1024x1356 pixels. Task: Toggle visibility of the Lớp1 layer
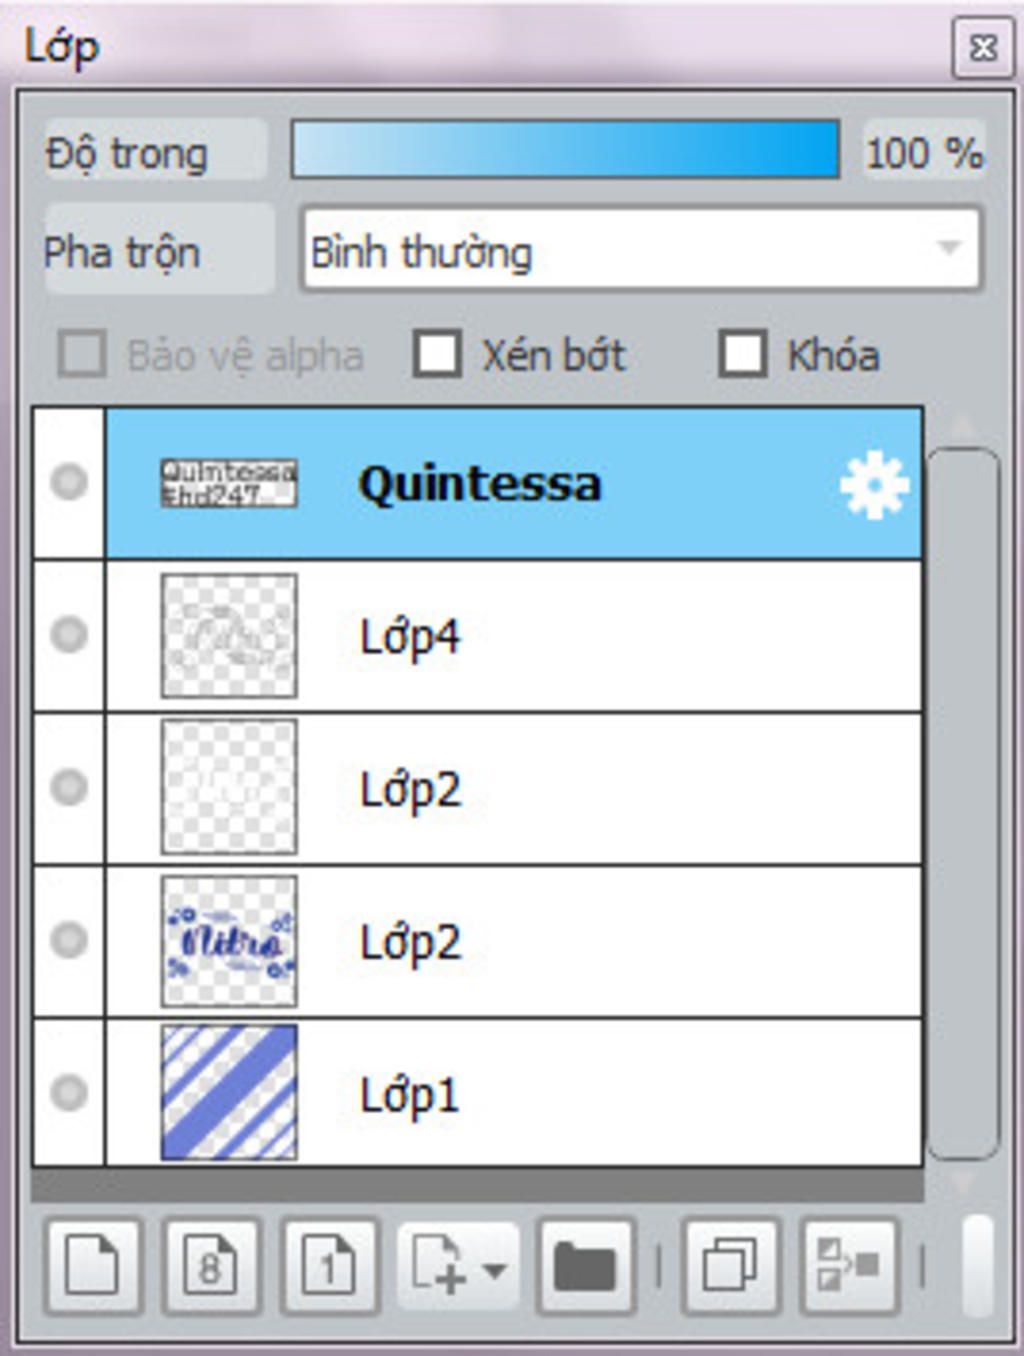[x=69, y=1092]
